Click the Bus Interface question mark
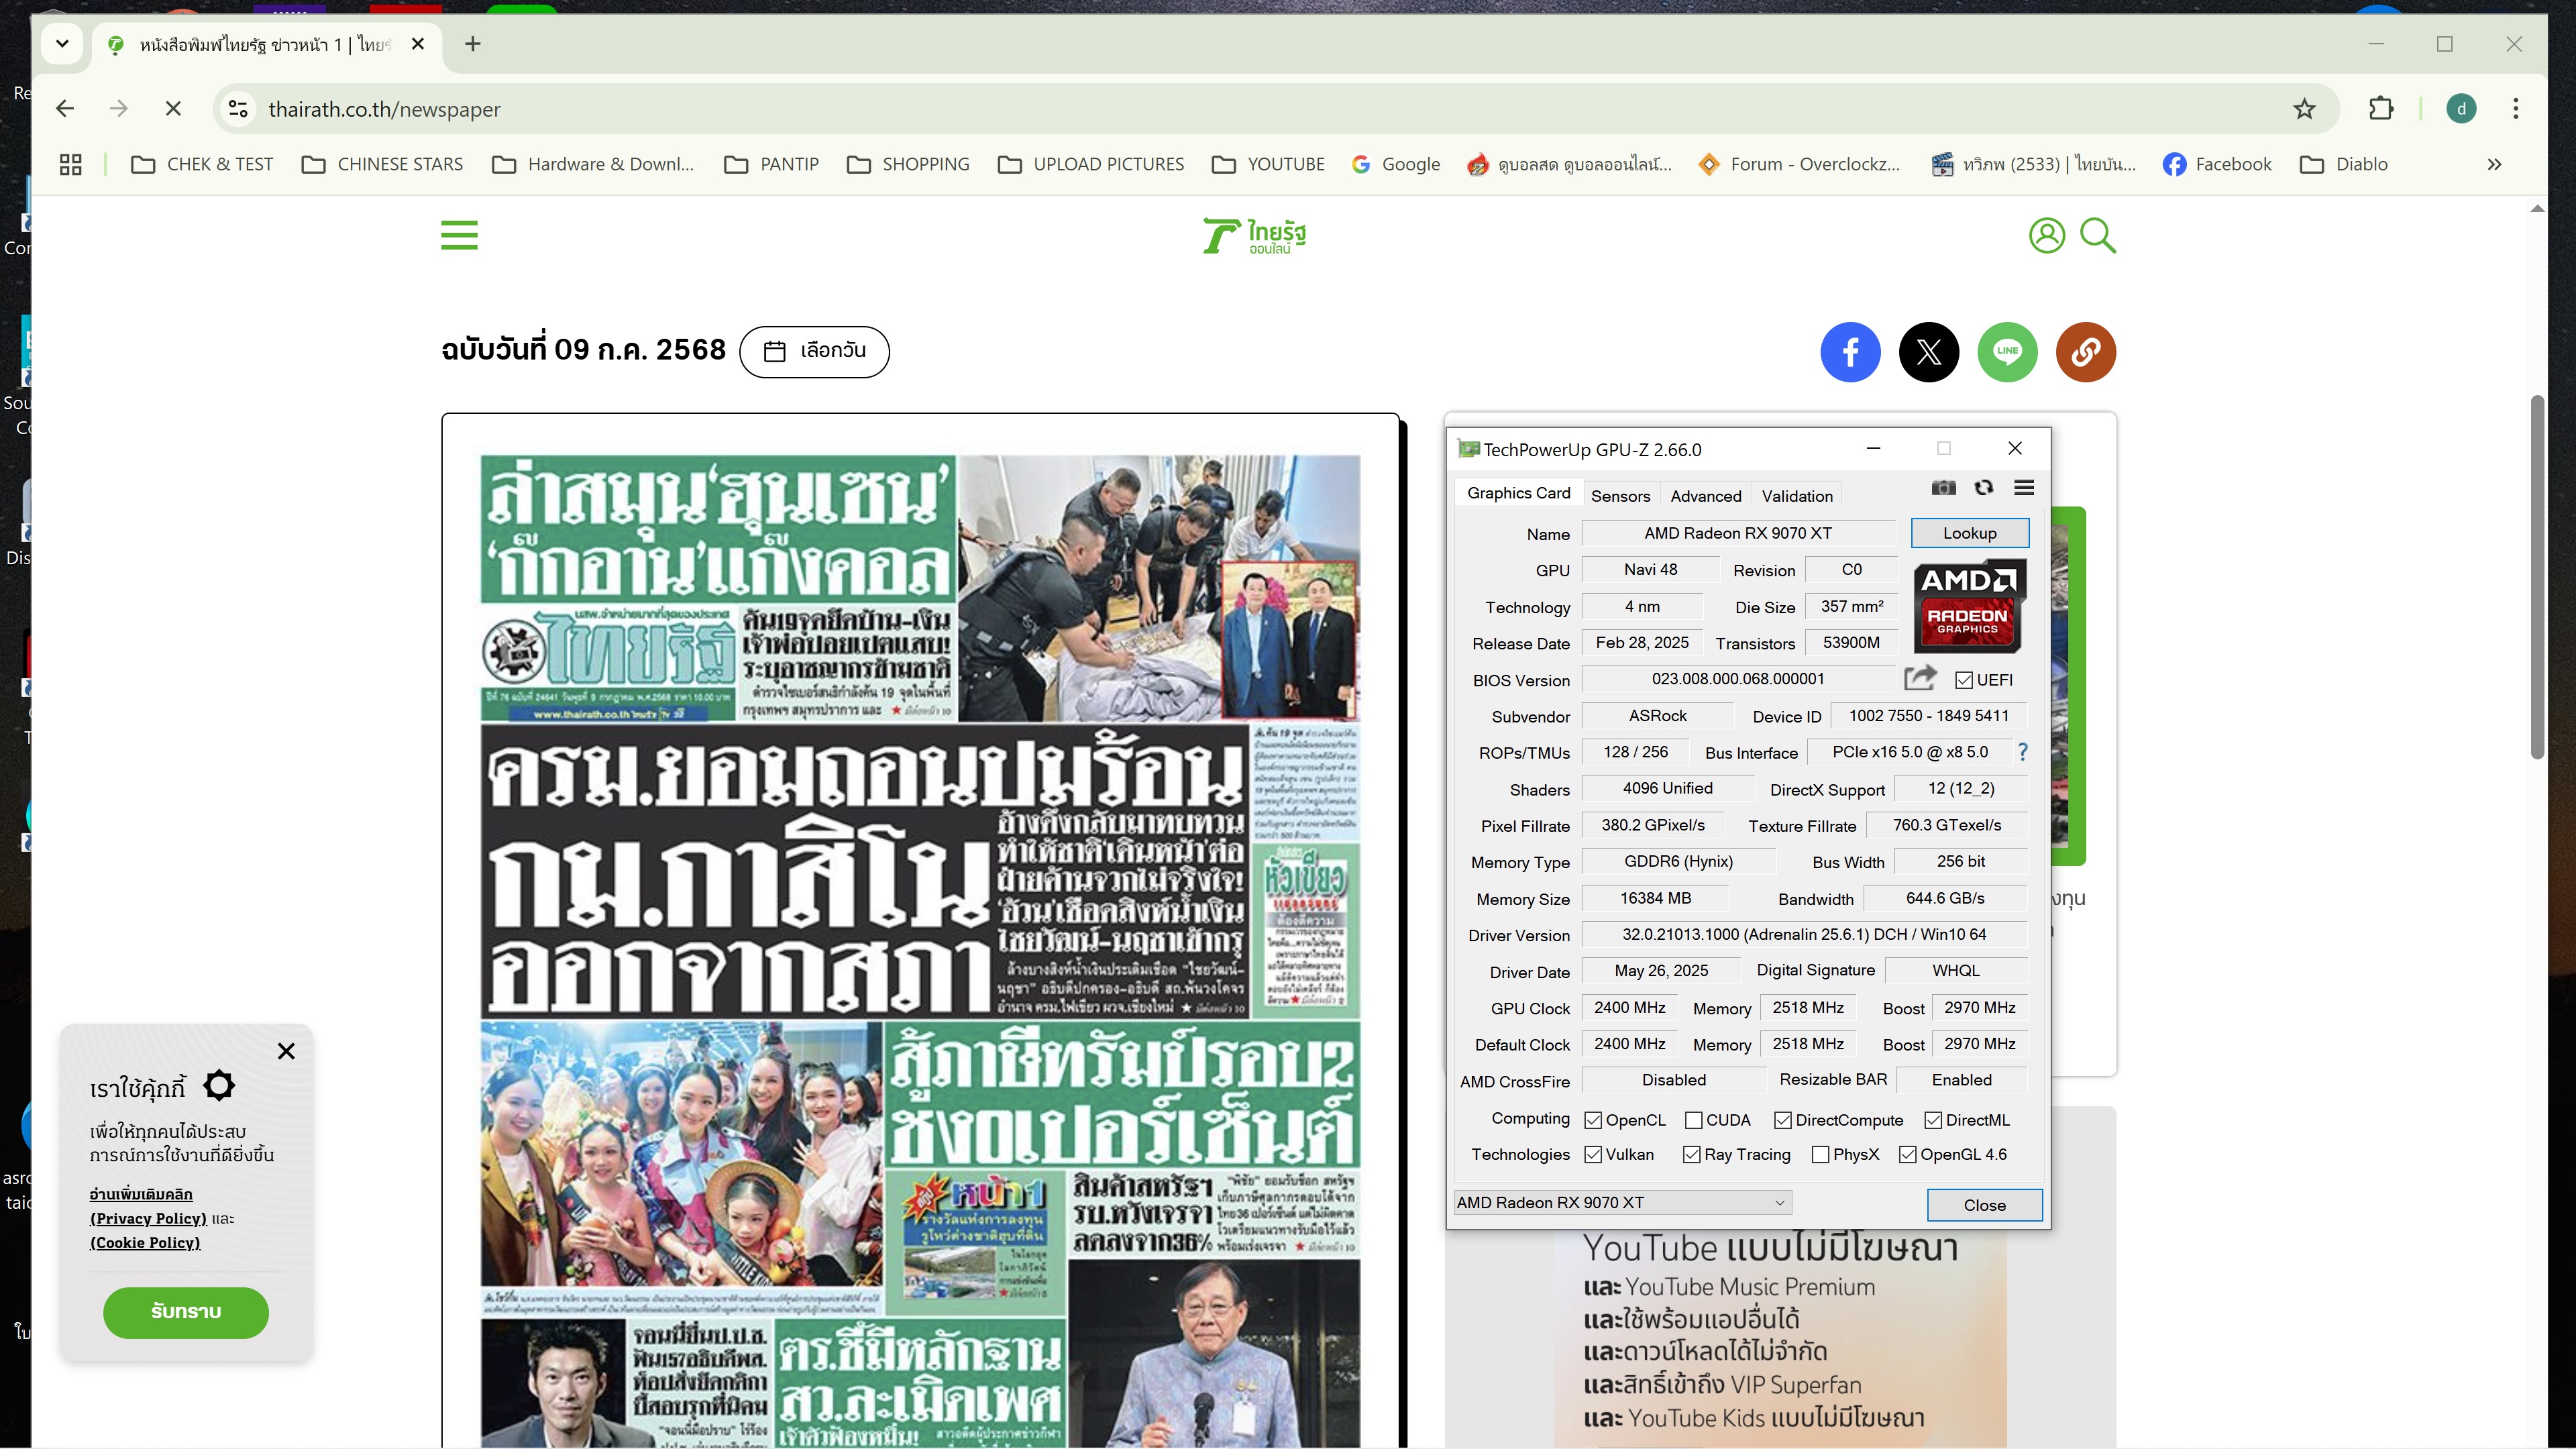 point(2023,752)
